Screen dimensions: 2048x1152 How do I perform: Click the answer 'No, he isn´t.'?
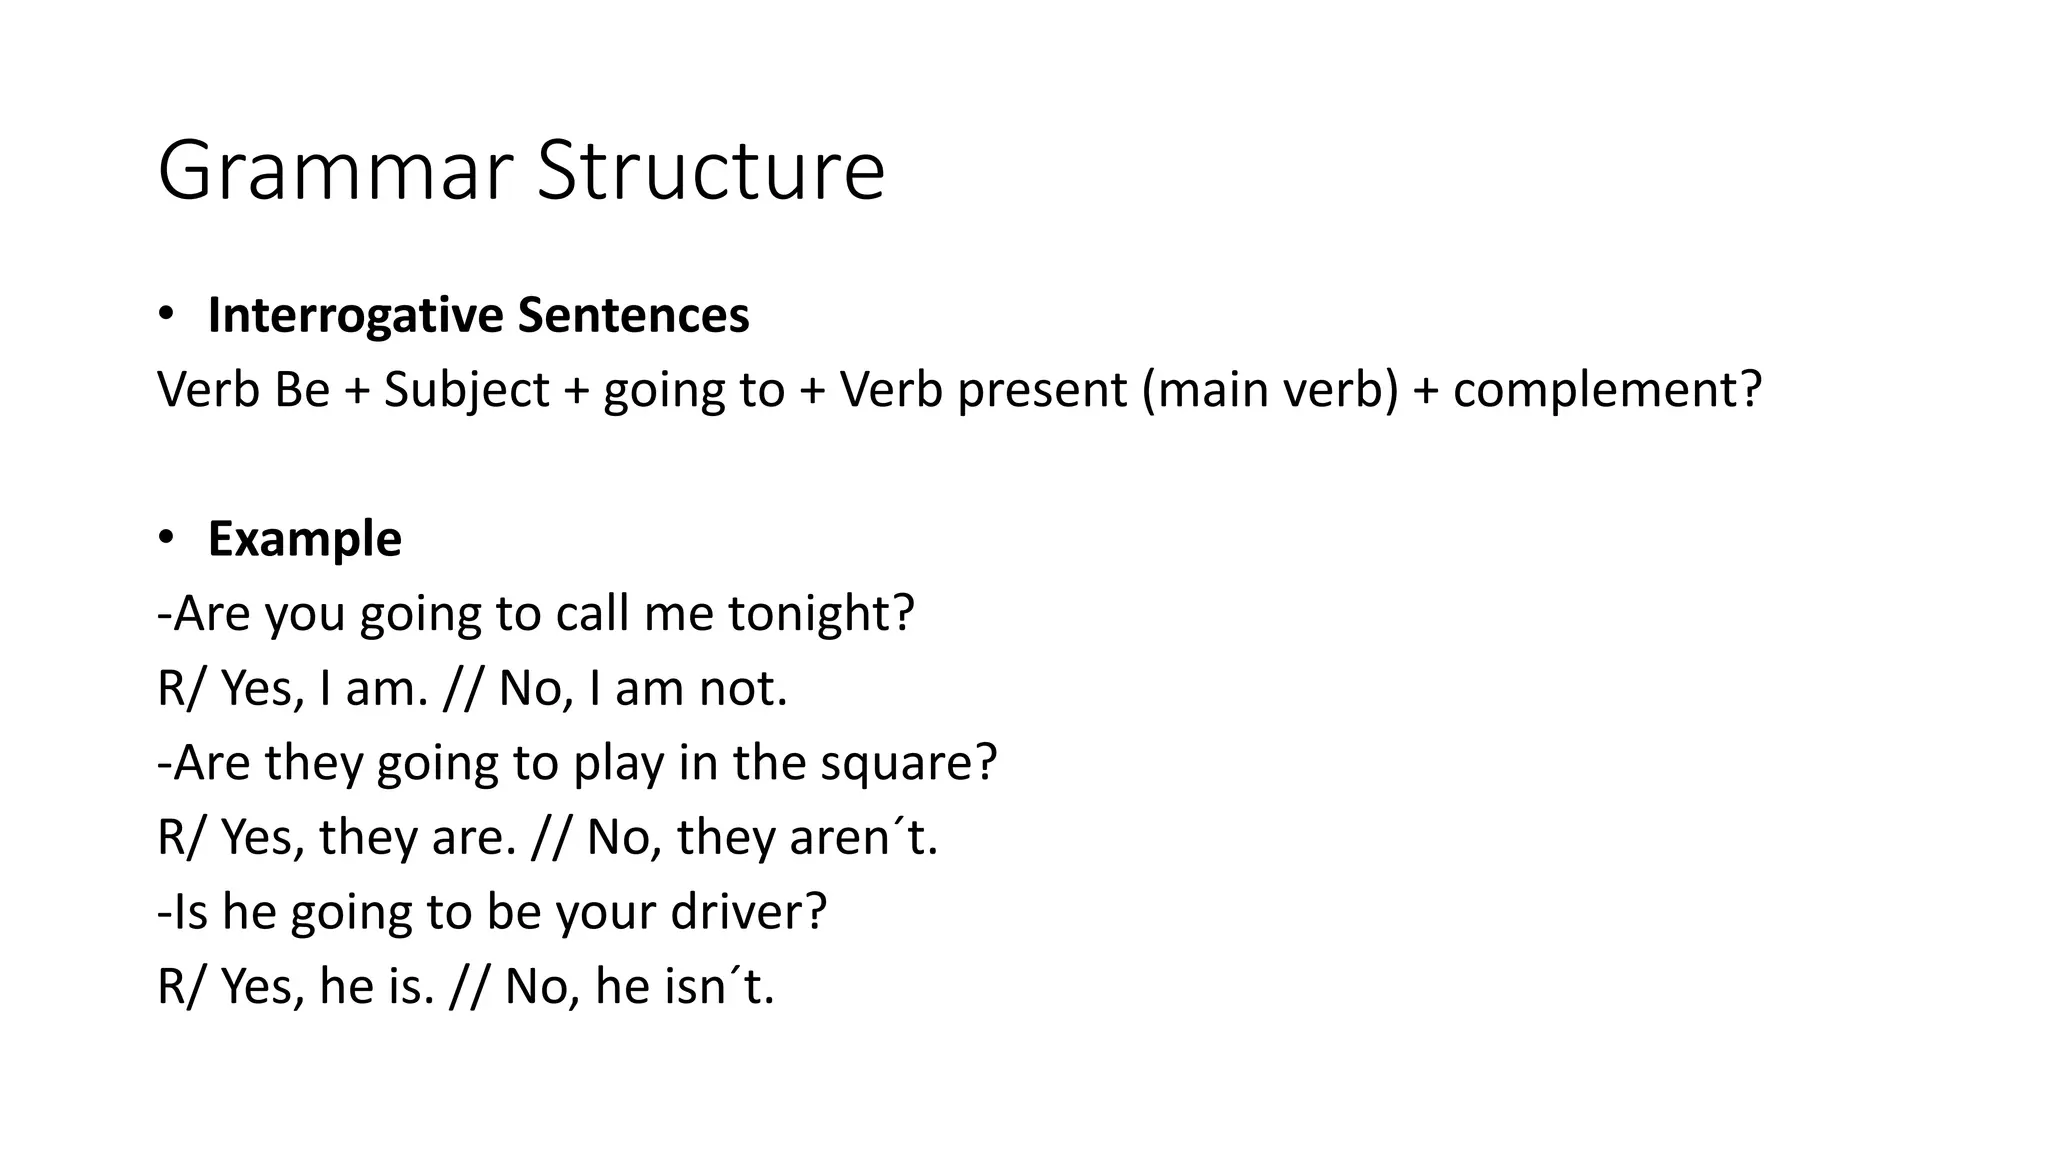click(640, 986)
